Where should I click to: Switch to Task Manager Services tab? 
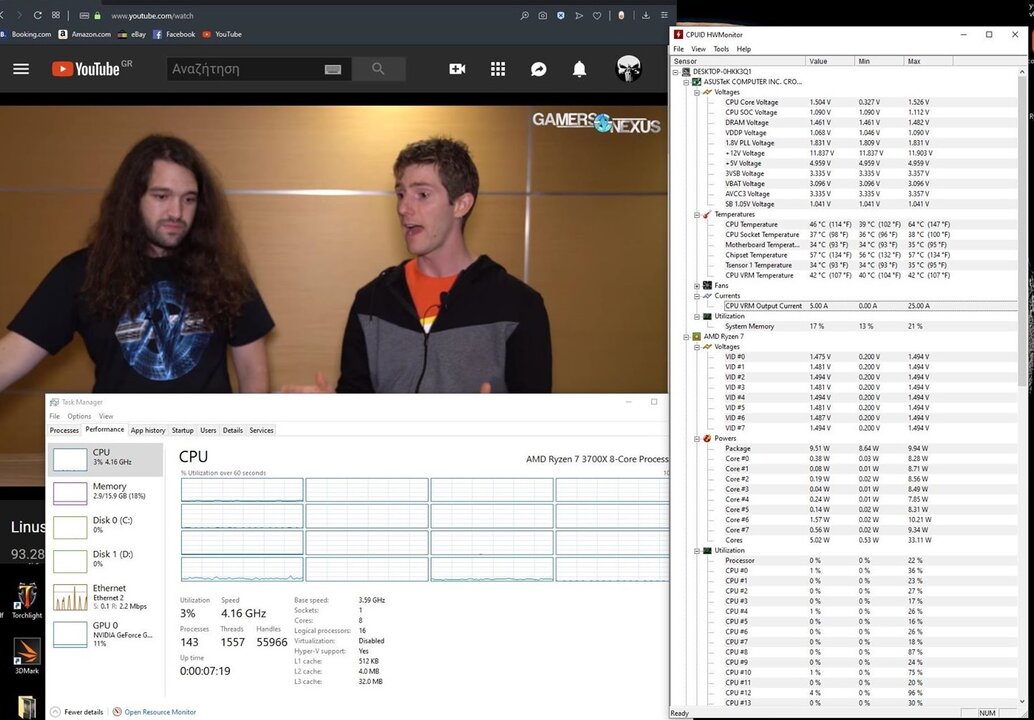[261, 431]
